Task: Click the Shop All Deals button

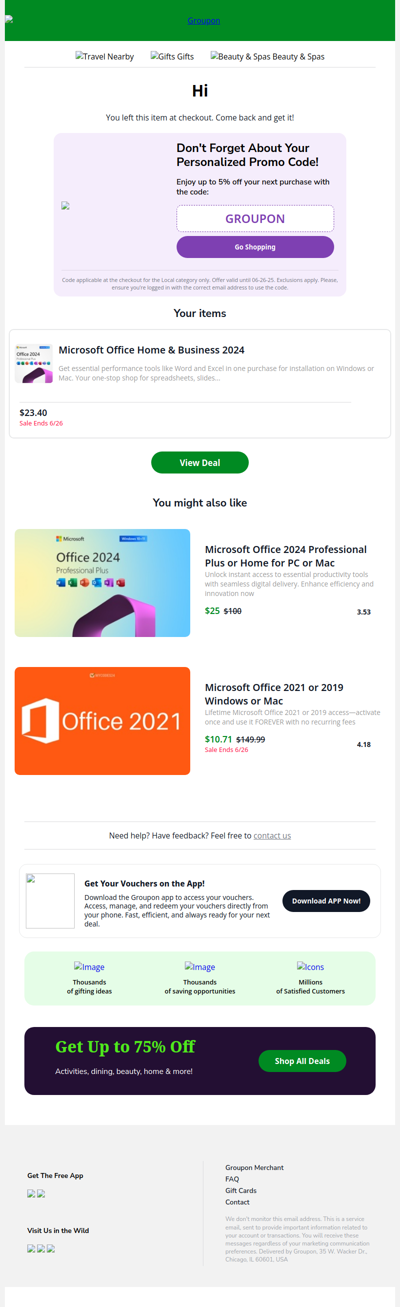Action: click(x=303, y=1061)
